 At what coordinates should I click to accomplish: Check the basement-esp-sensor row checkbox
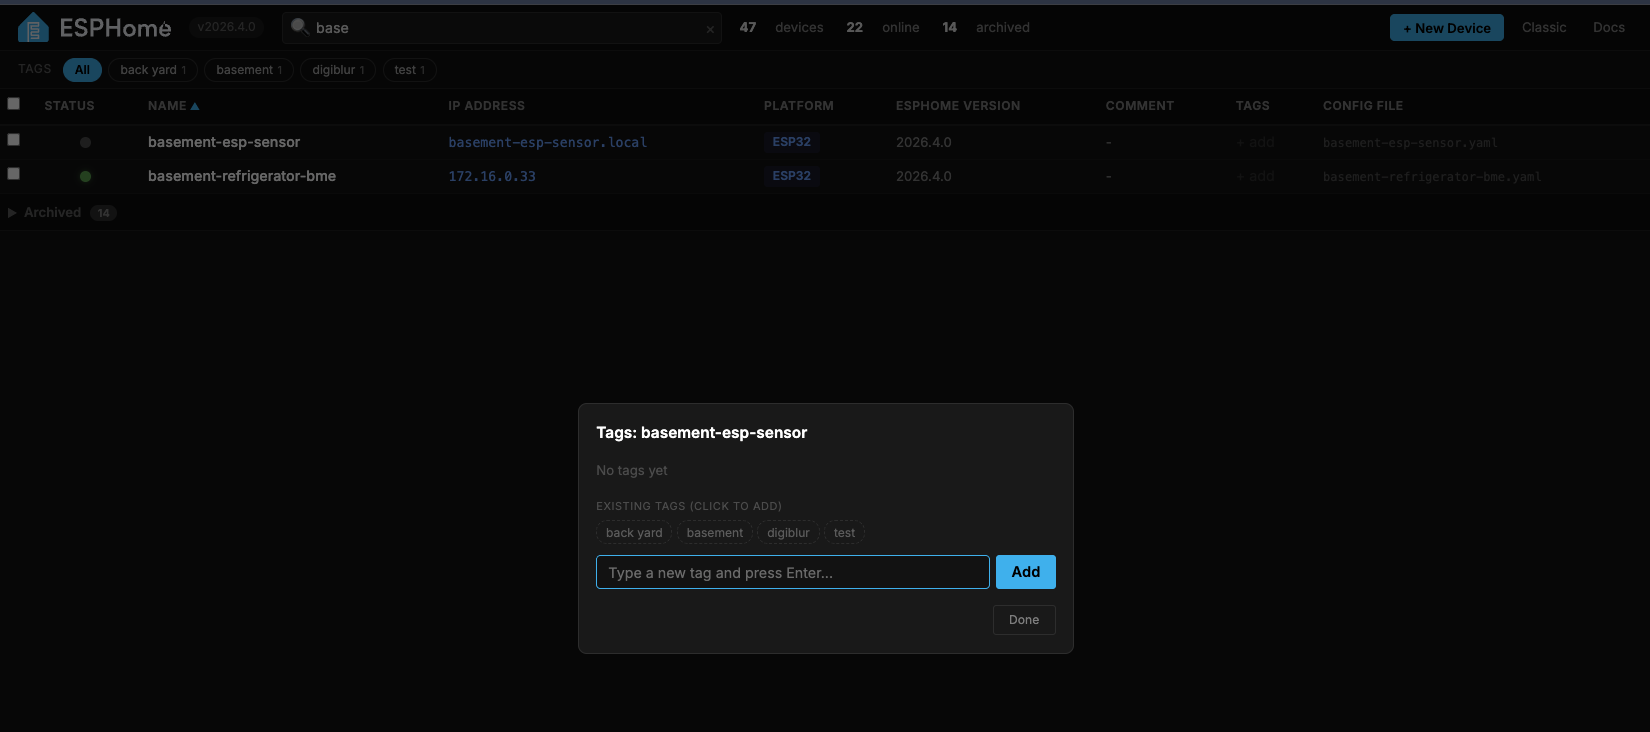coord(13,139)
